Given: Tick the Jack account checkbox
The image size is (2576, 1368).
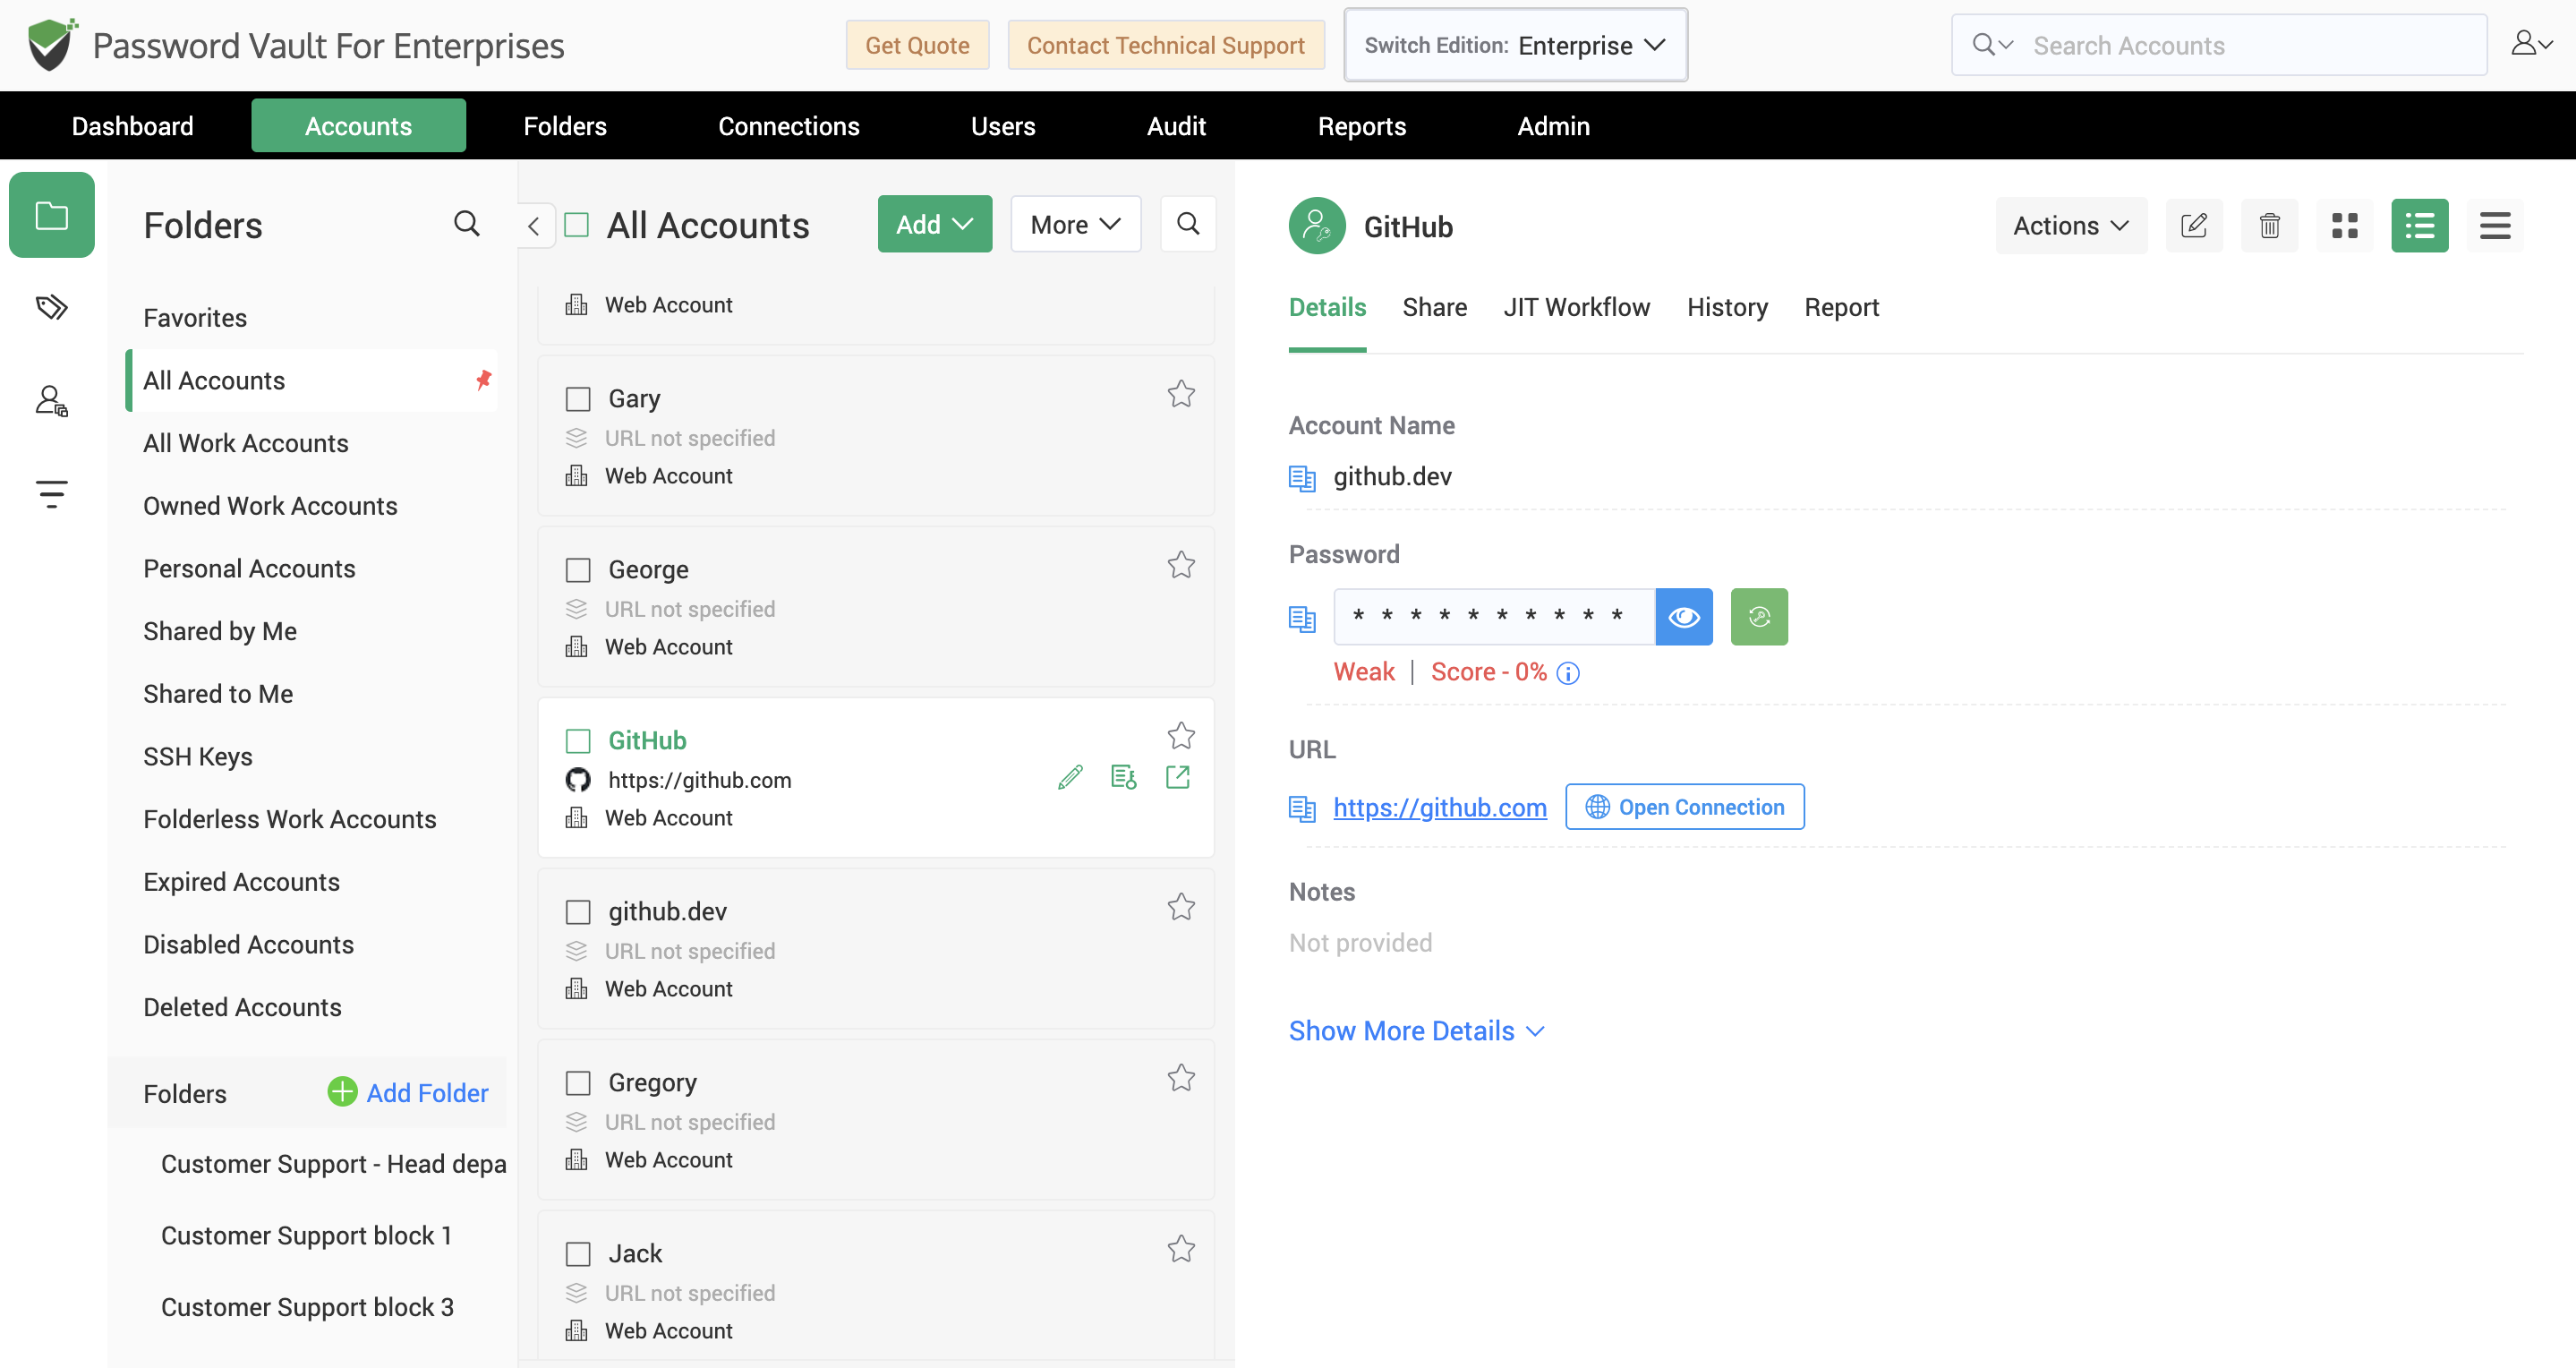Looking at the screenshot, I should coord(578,1254).
